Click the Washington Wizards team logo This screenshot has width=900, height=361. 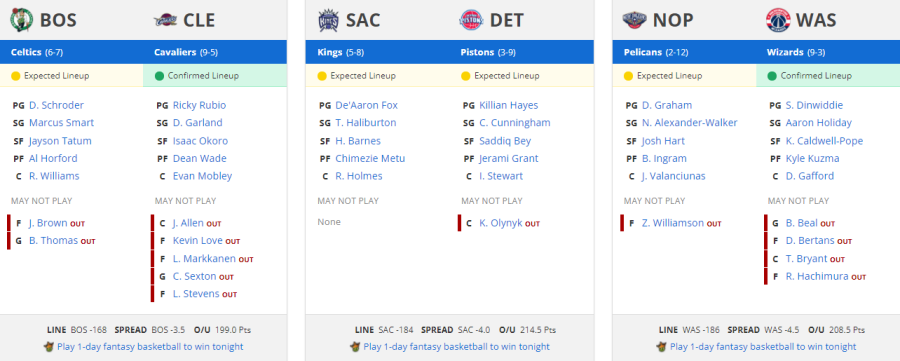(x=778, y=20)
